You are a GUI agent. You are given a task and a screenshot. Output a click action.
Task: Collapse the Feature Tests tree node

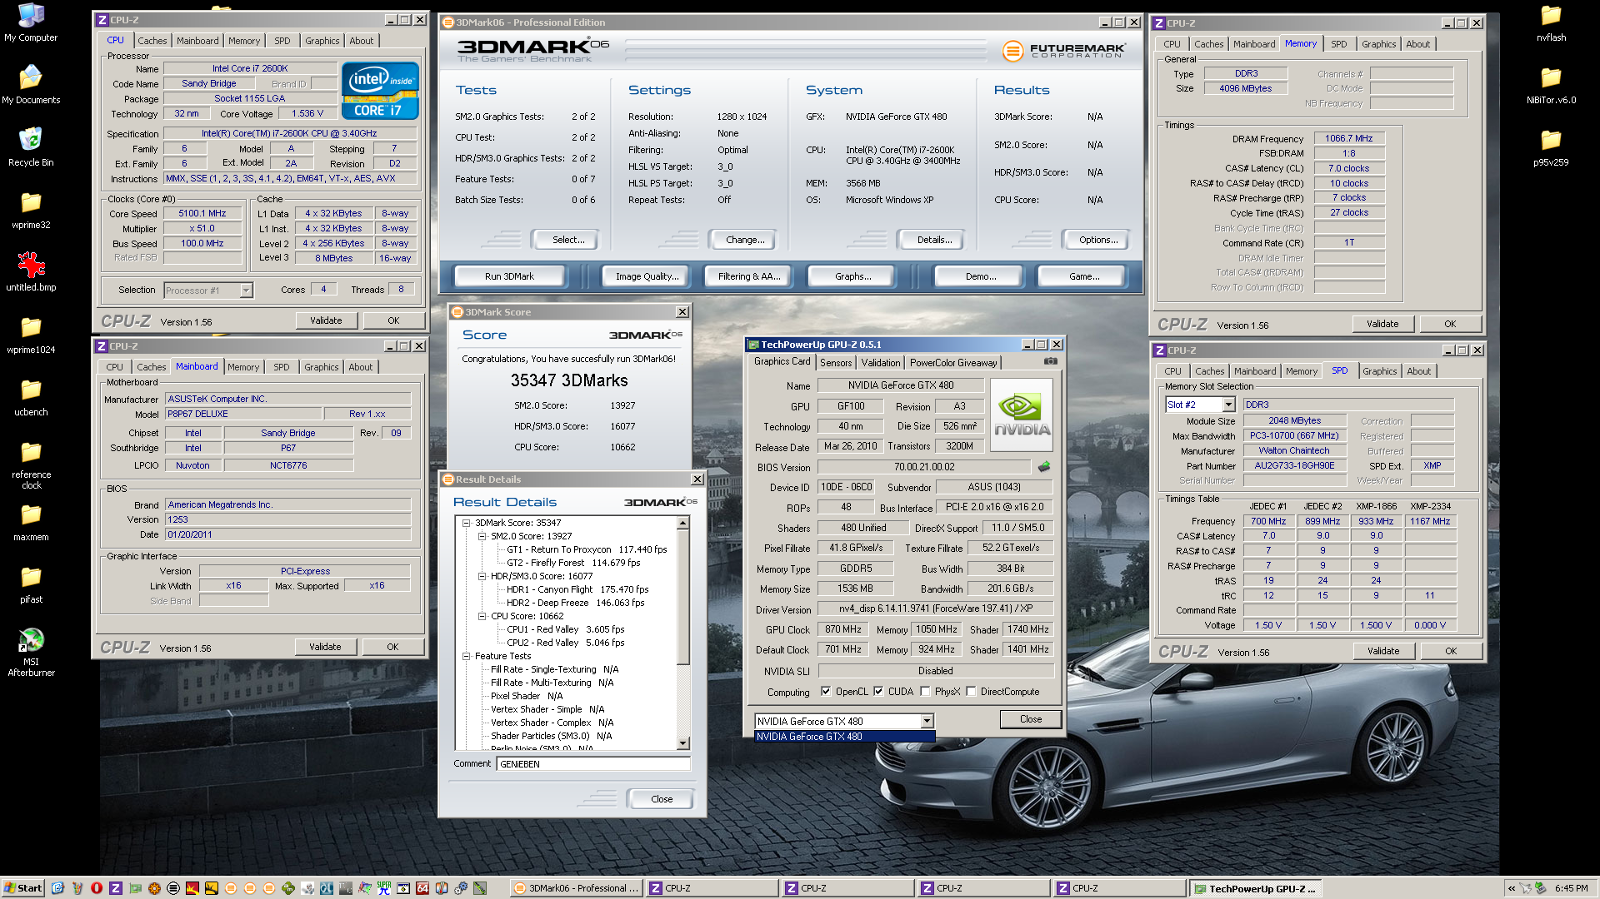466,656
